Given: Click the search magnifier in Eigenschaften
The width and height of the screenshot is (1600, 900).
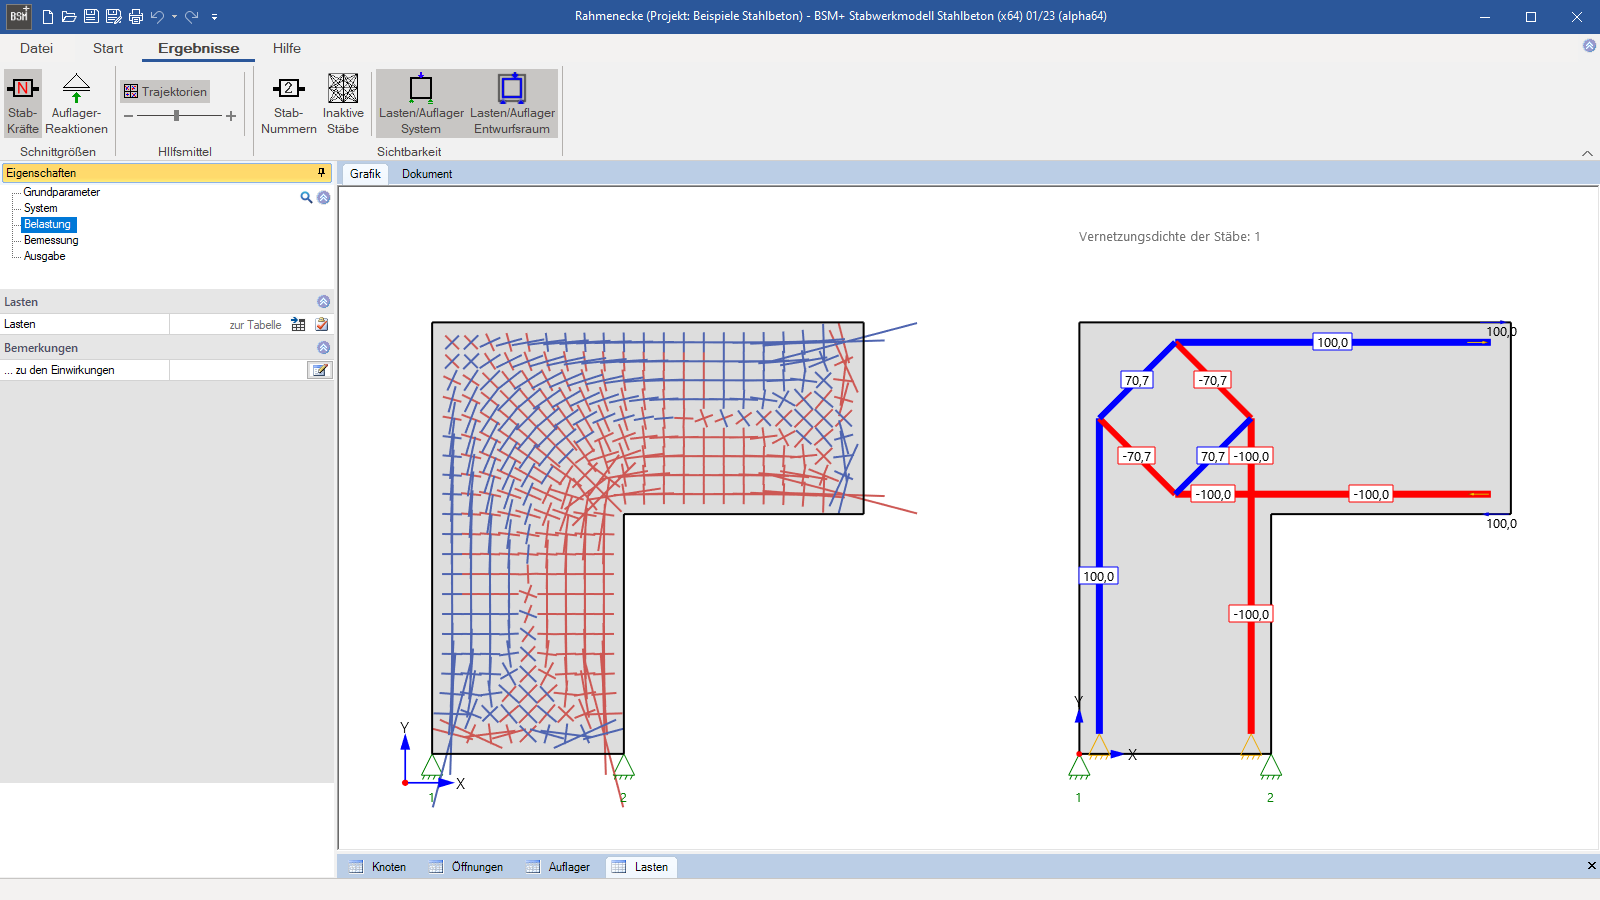Looking at the screenshot, I should [x=306, y=197].
